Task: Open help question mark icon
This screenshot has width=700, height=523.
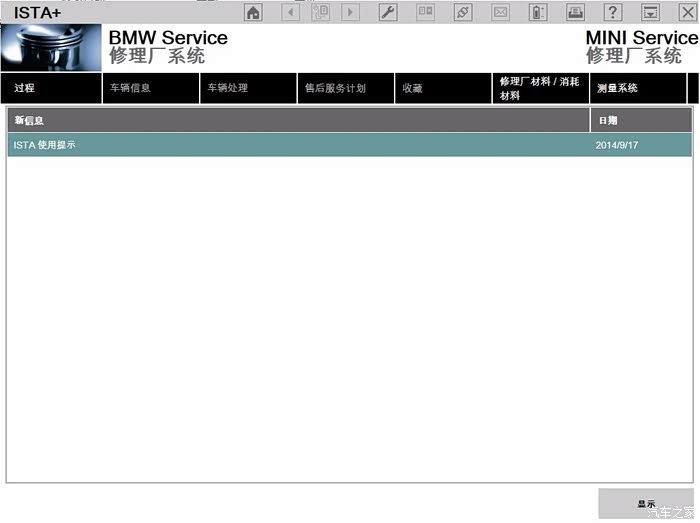Action: coord(613,12)
